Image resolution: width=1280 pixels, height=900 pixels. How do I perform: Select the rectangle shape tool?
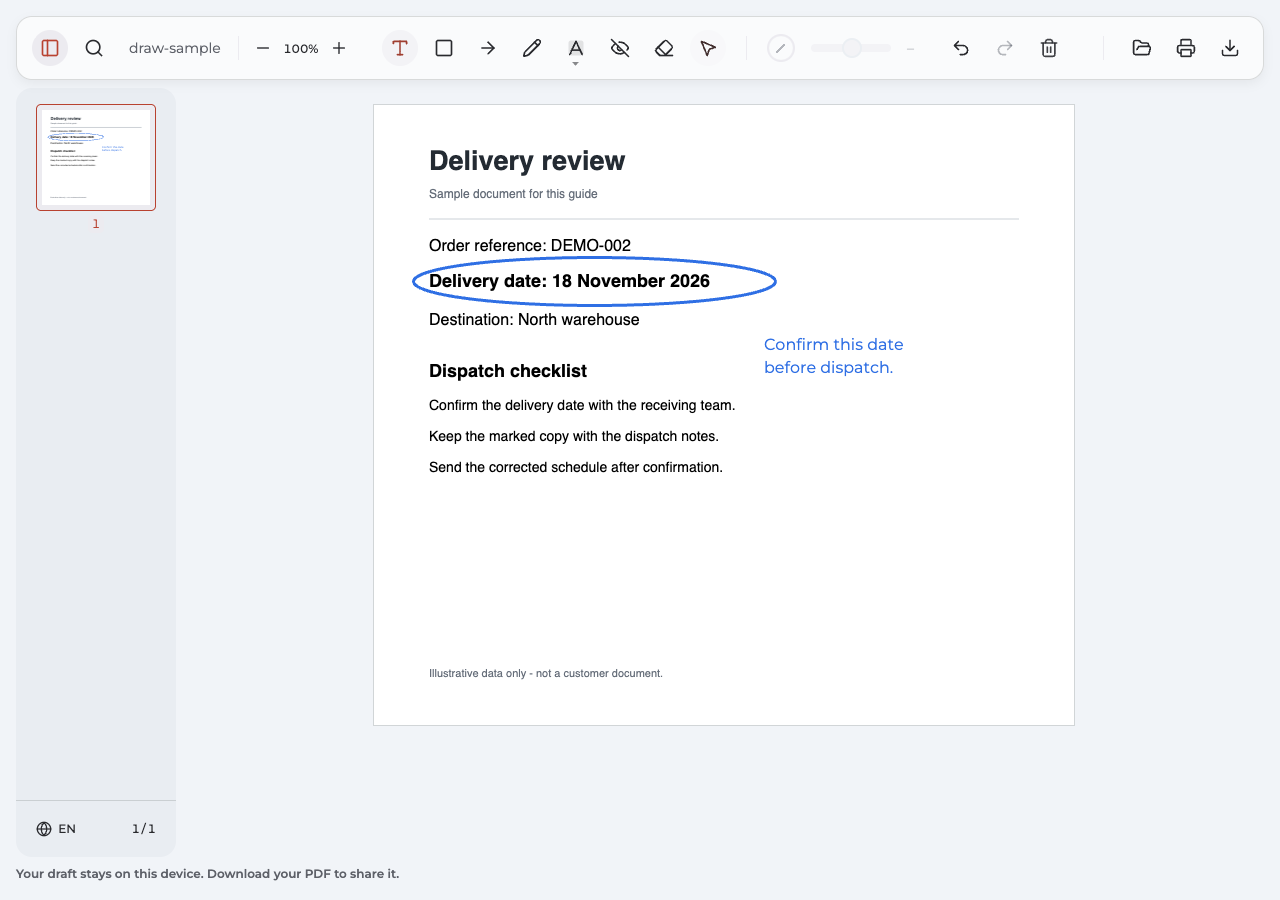tap(444, 48)
